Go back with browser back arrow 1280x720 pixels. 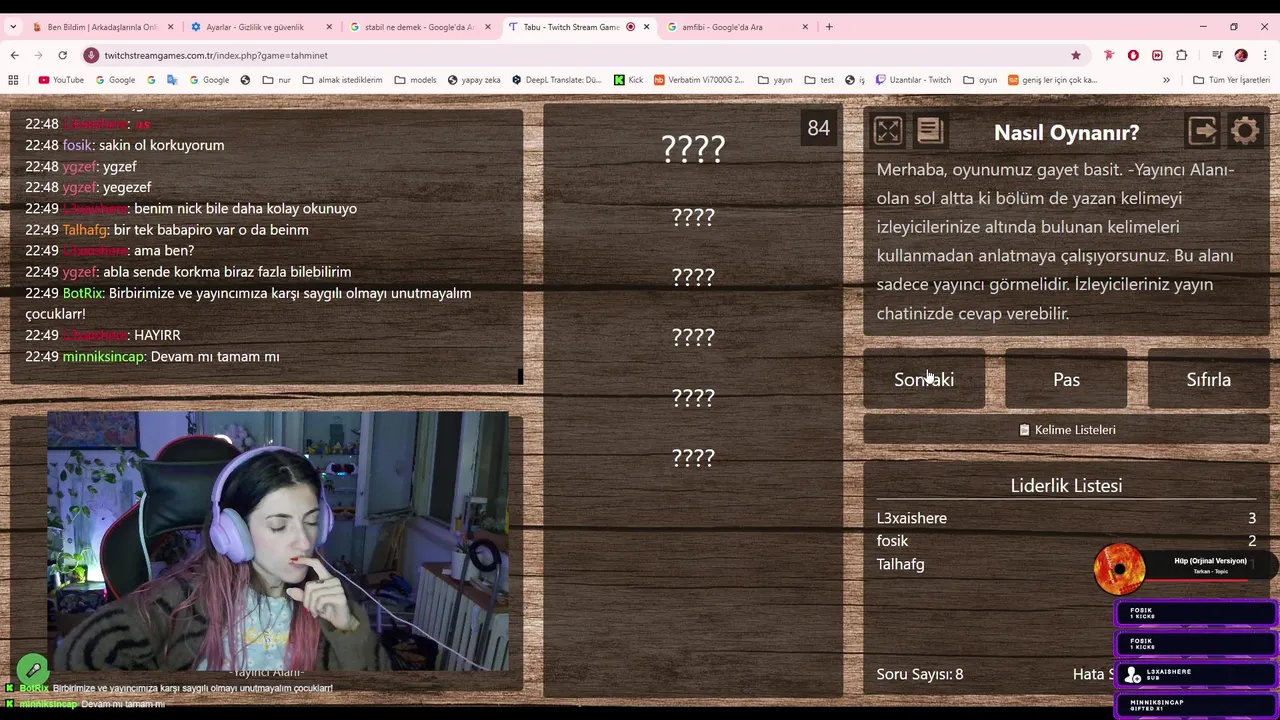14,55
